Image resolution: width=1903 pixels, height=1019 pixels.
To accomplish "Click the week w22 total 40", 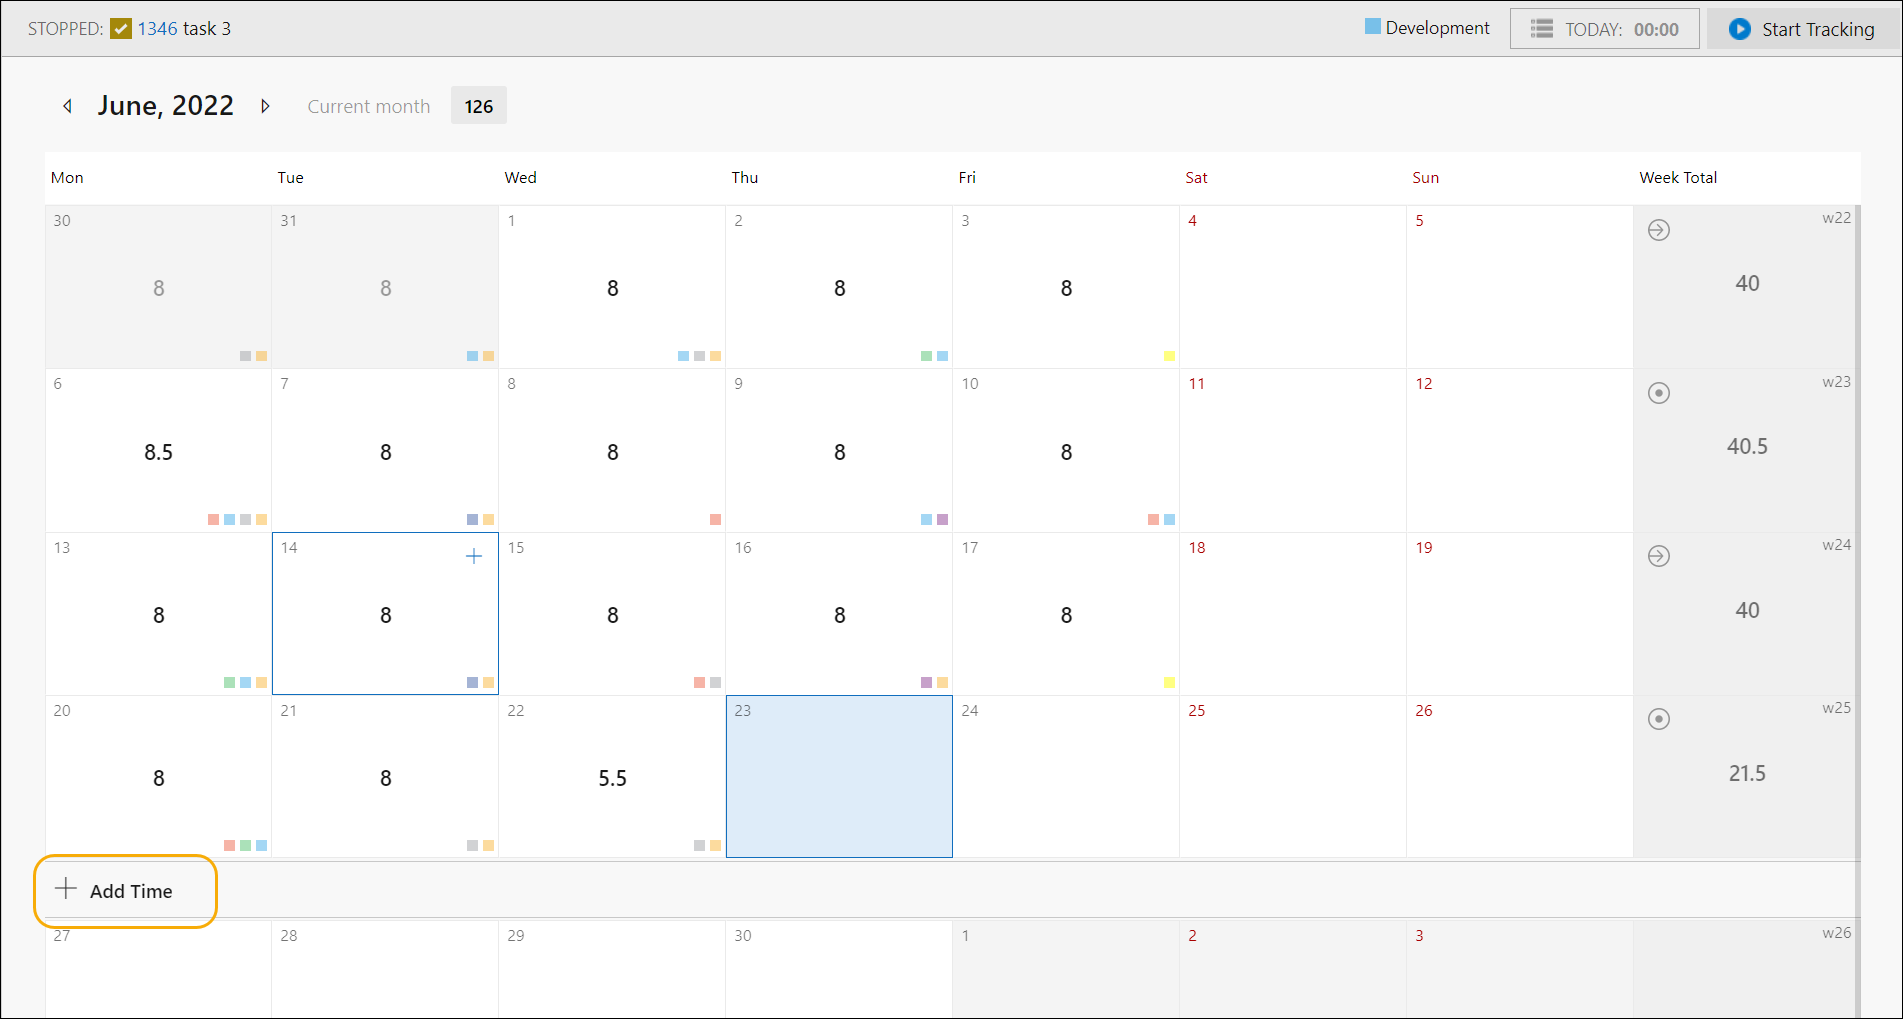I will pyautogui.click(x=1747, y=284).
